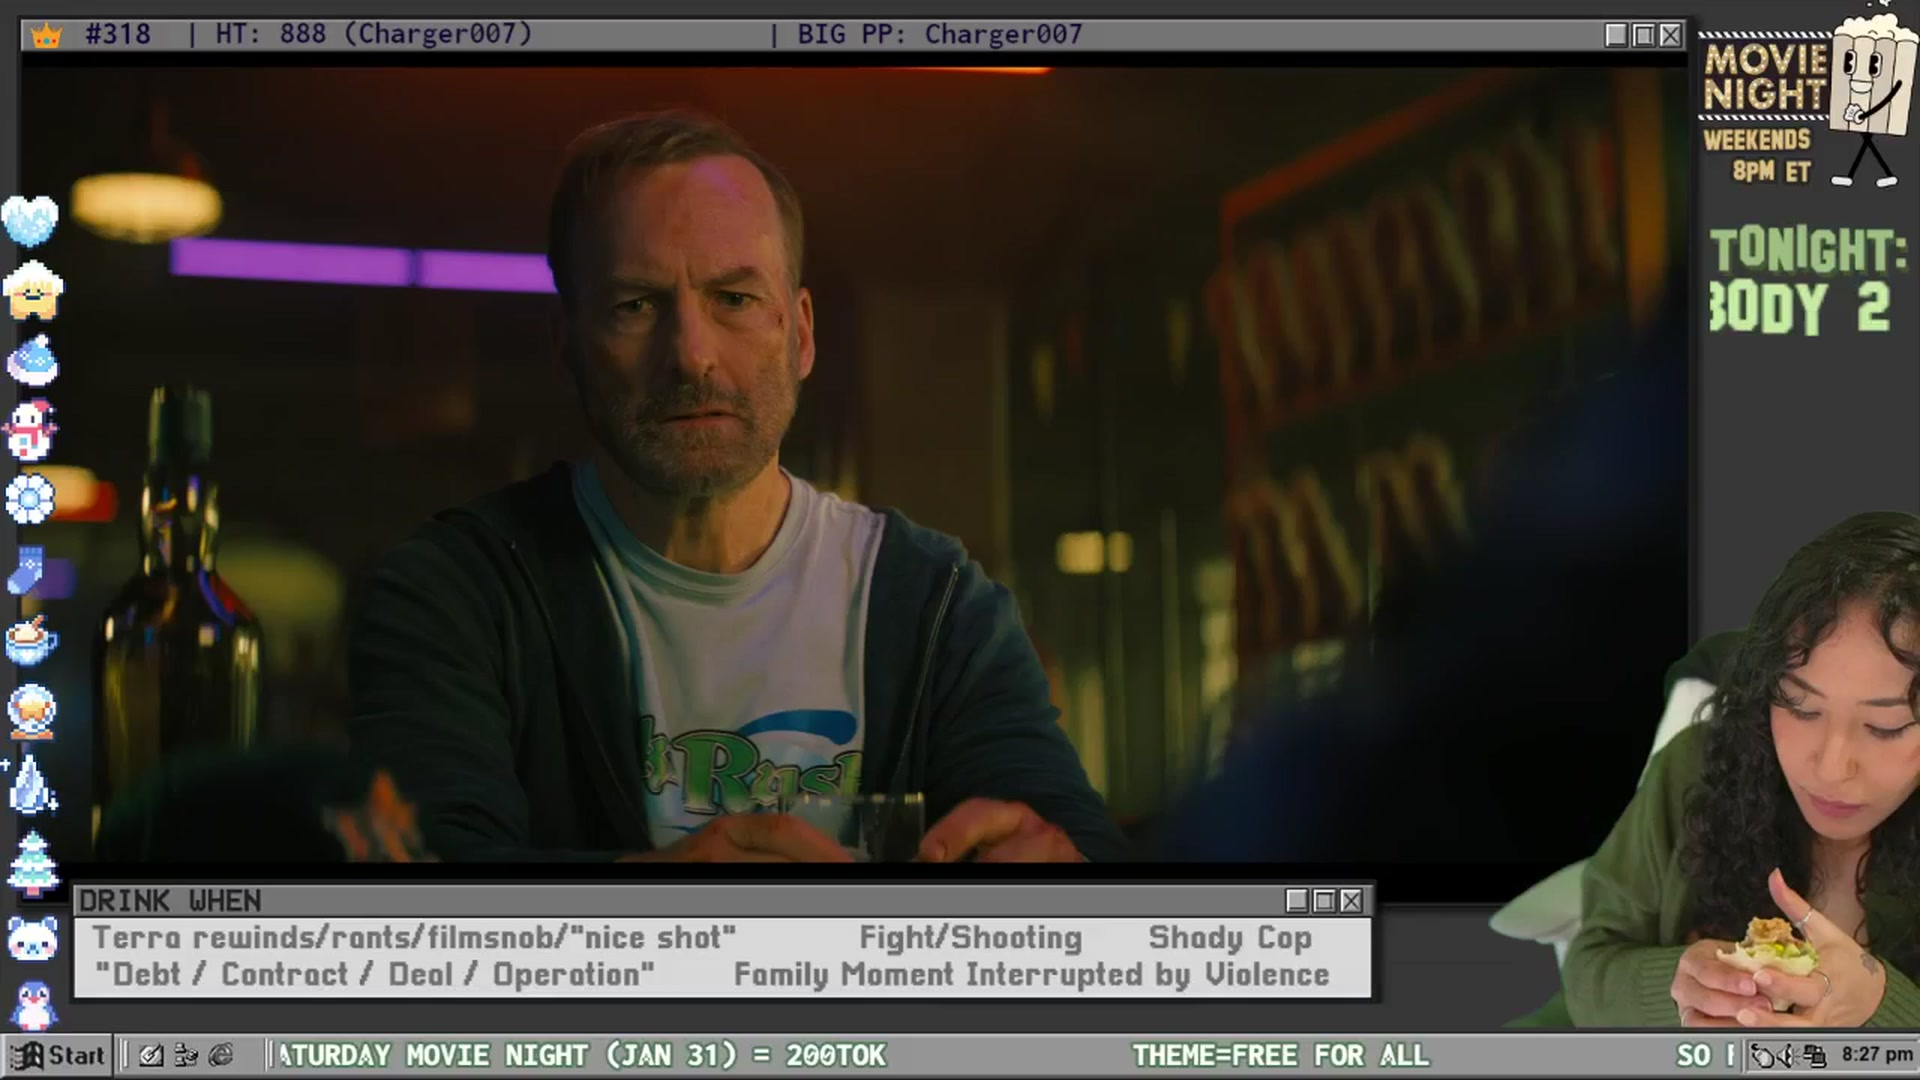Minimize the DRINK WHEN window
The height and width of the screenshot is (1080, 1920).
[x=1297, y=901]
